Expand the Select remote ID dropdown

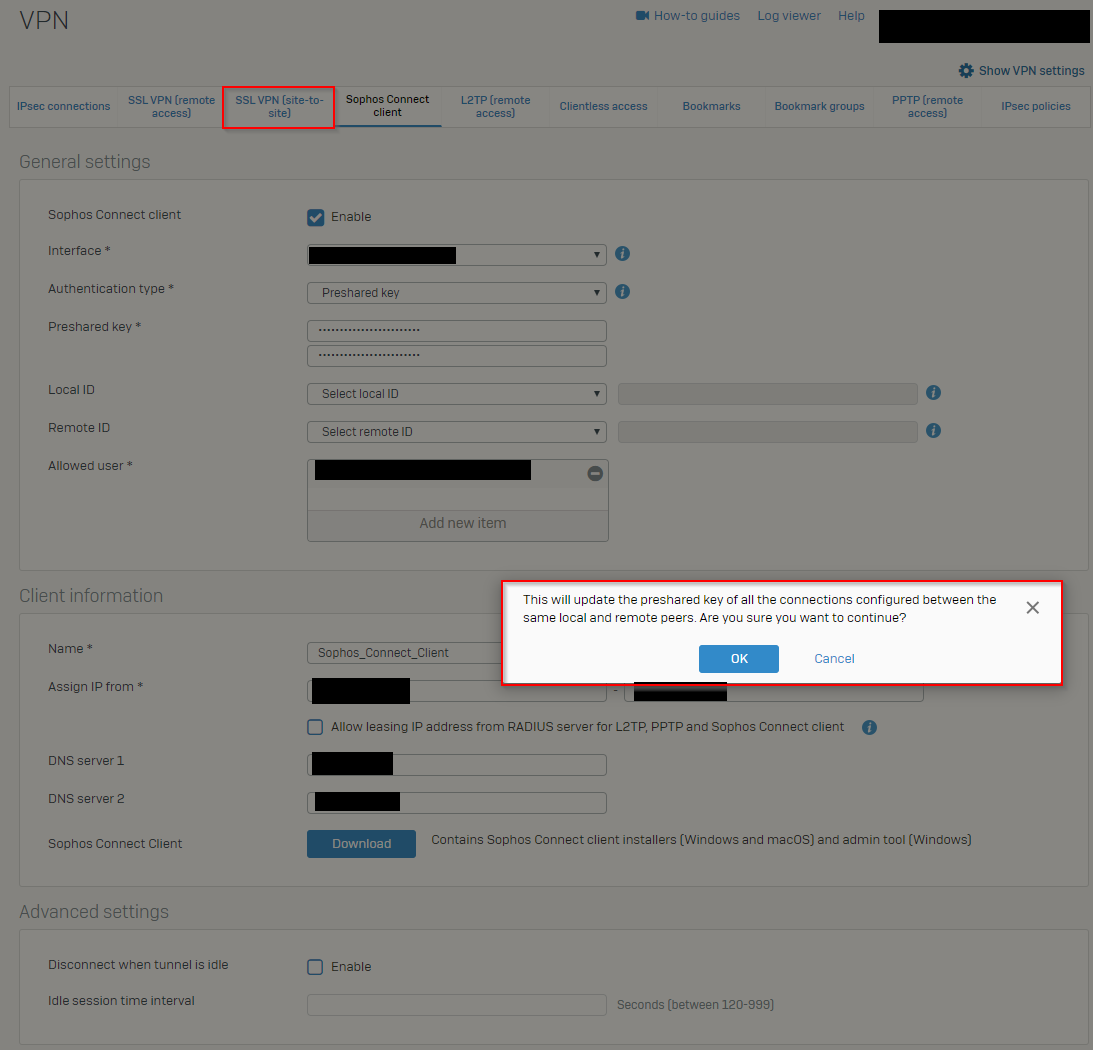tap(457, 432)
